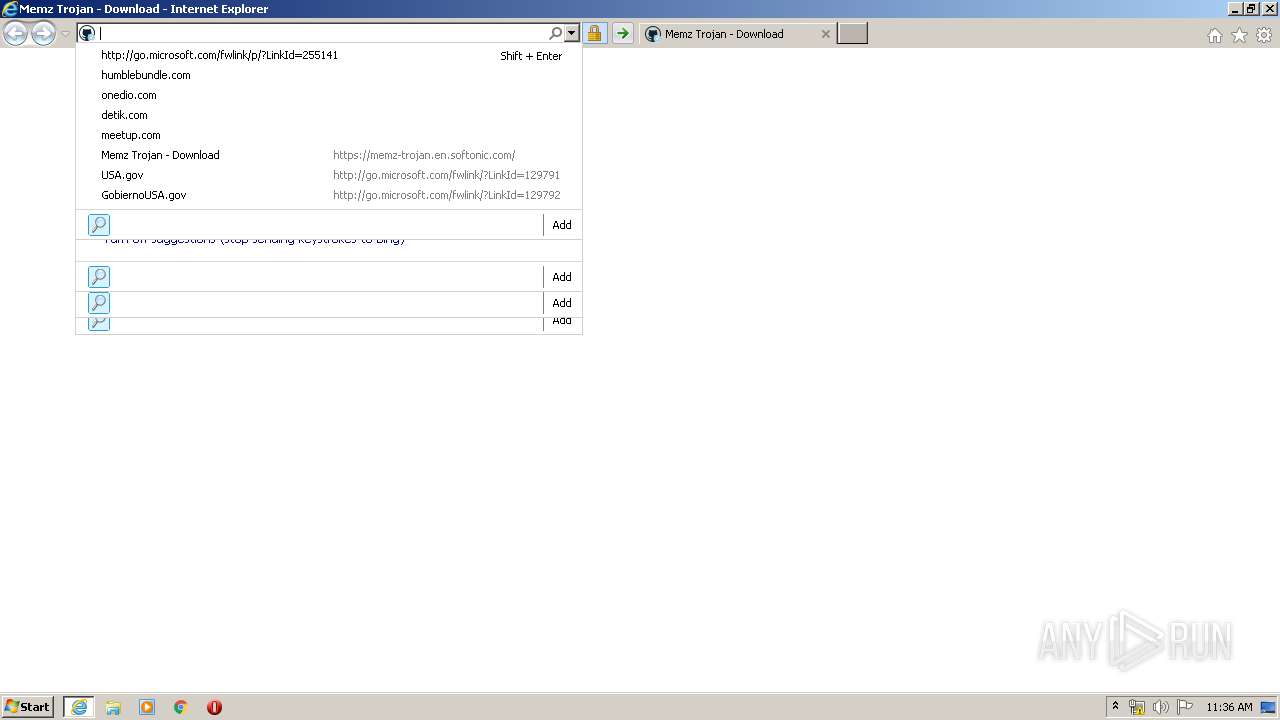Click the magnifier search icon in the address bar

coord(556,34)
